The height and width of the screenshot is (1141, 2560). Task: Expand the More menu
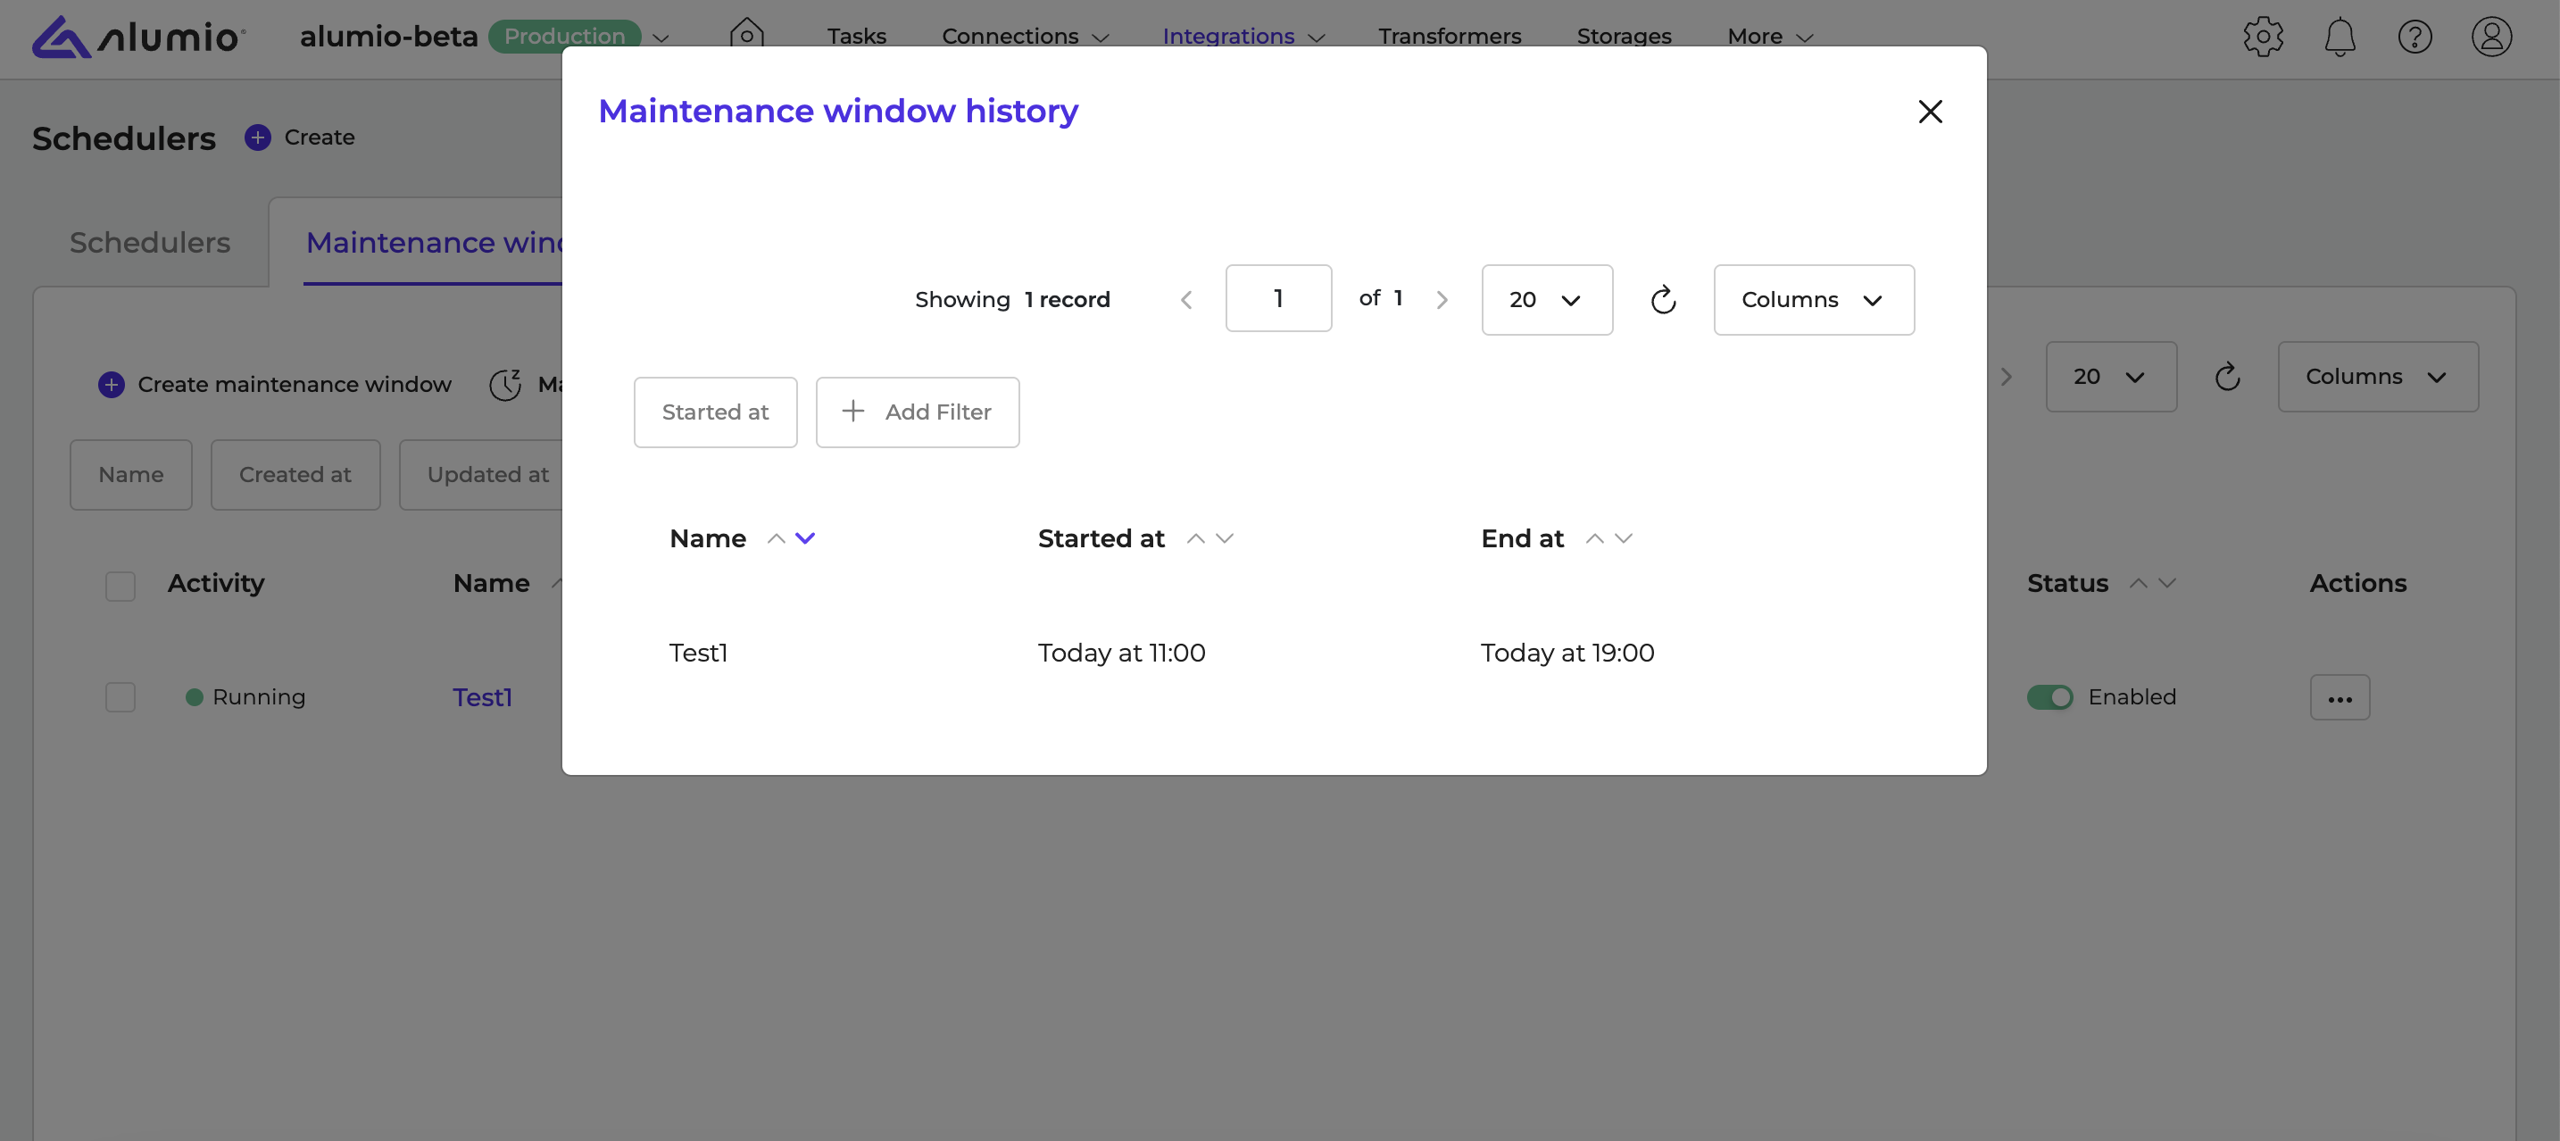tap(1770, 36)
